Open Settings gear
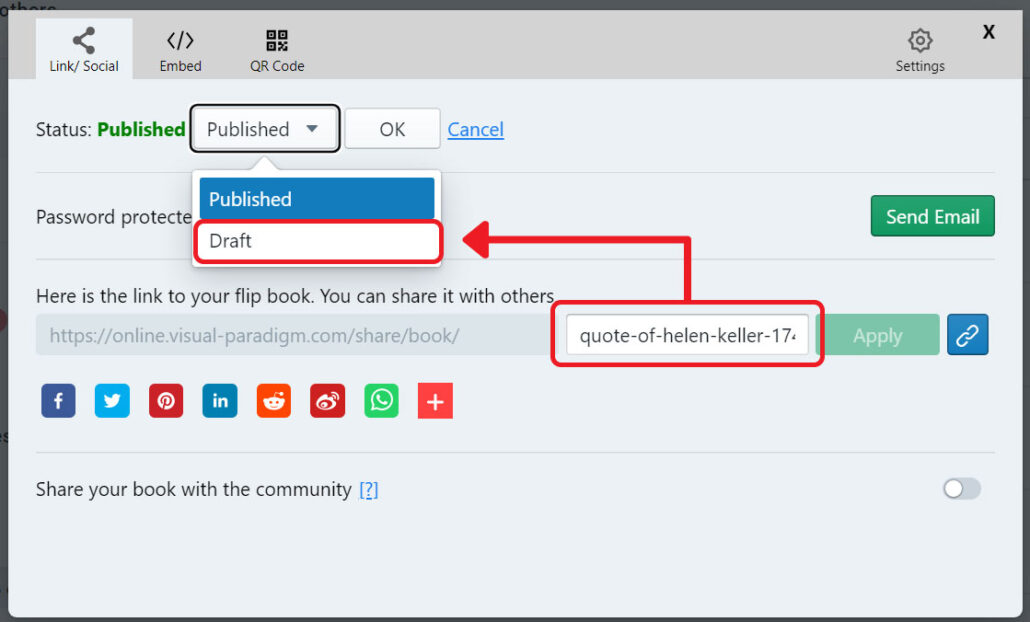 point(919,50)
